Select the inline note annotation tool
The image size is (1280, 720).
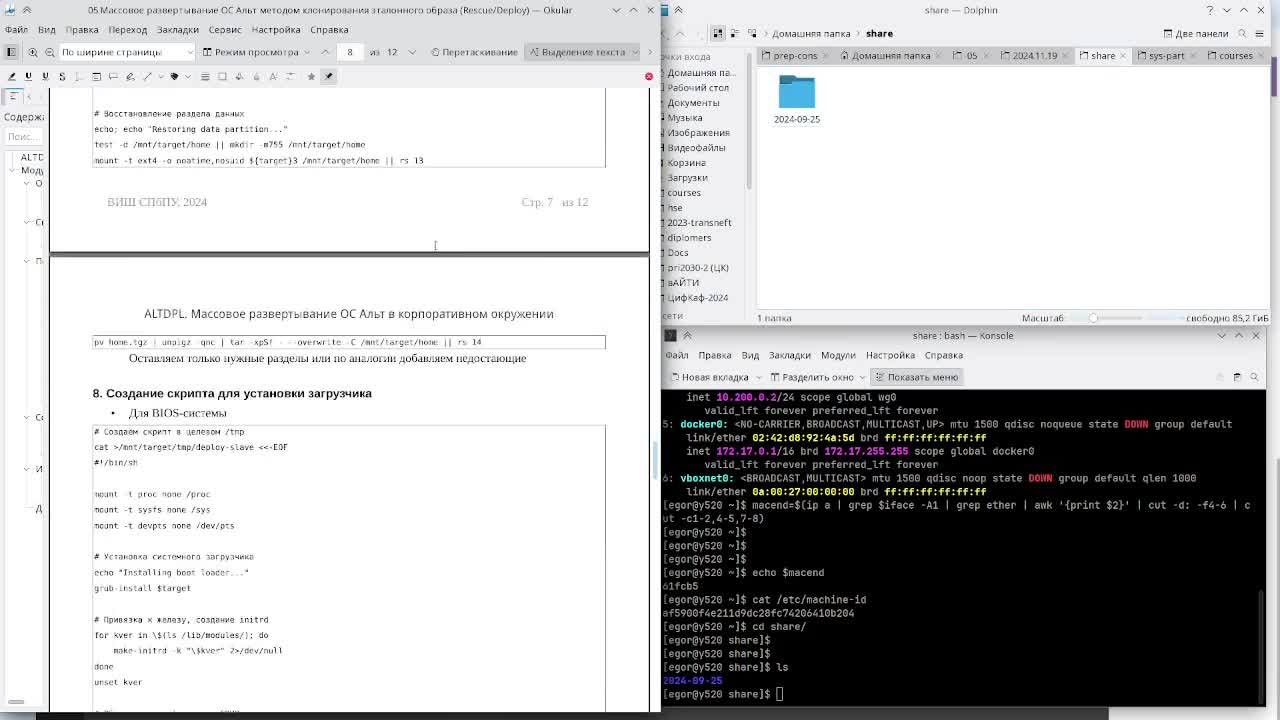(x=96, y=76)
